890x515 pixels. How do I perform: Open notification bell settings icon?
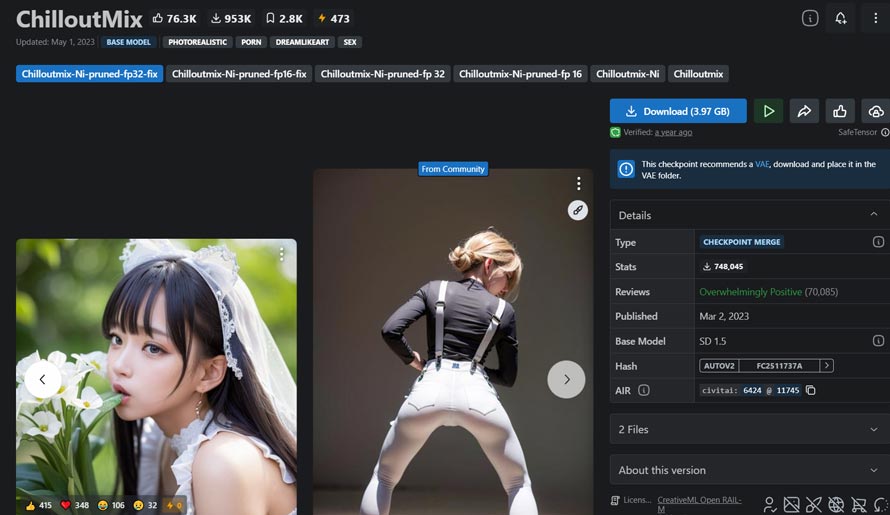click(840, 18)
